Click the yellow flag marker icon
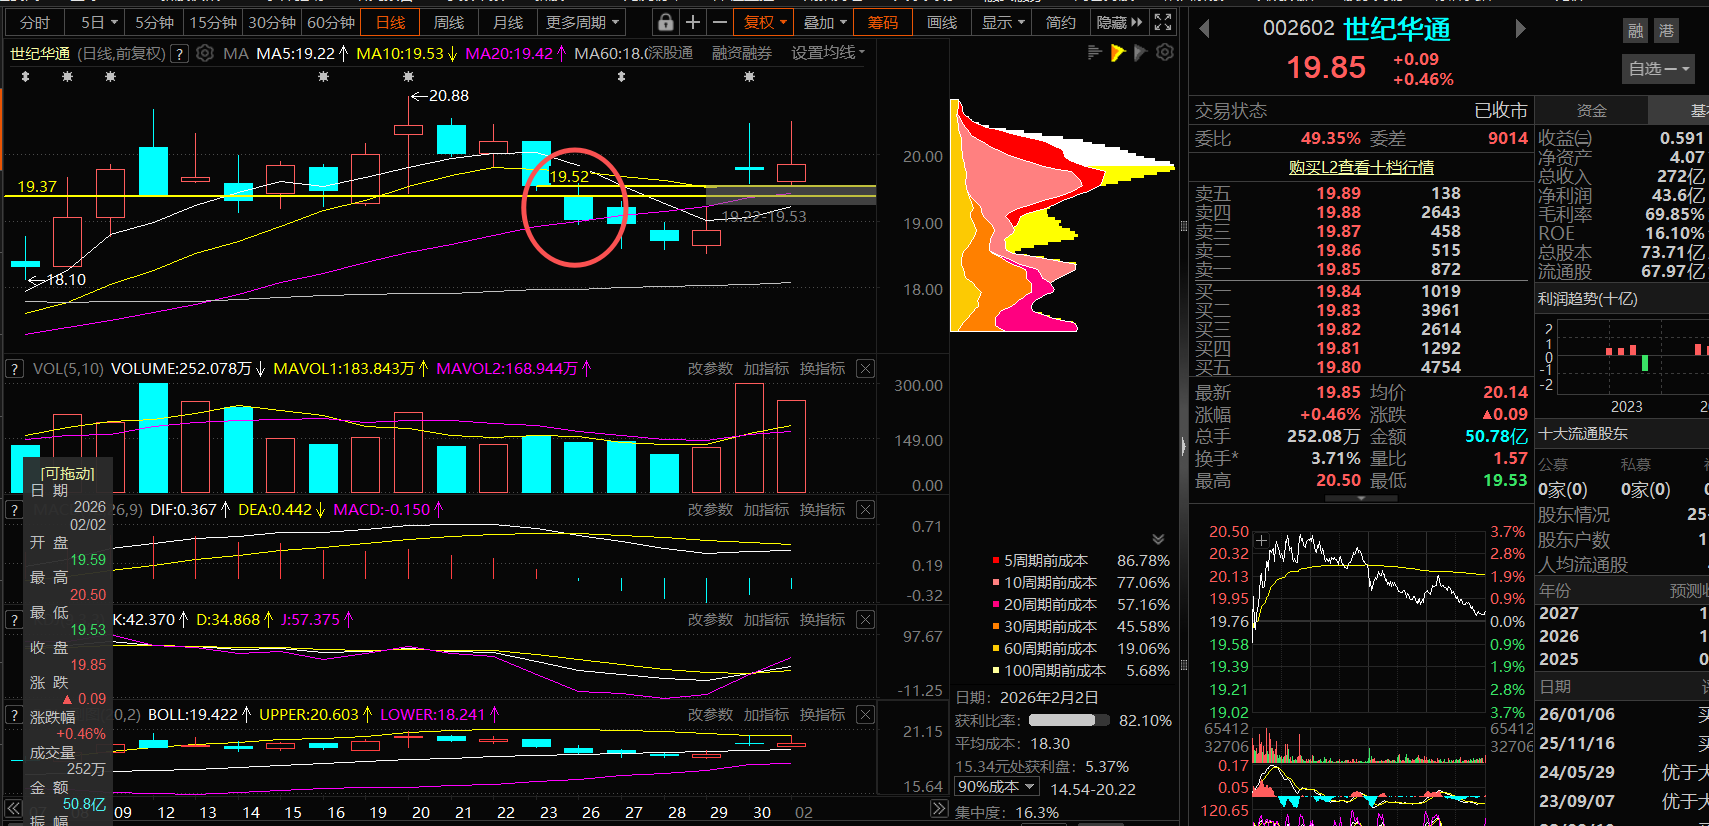1709x826 pixels. (x=1118, y=52)
